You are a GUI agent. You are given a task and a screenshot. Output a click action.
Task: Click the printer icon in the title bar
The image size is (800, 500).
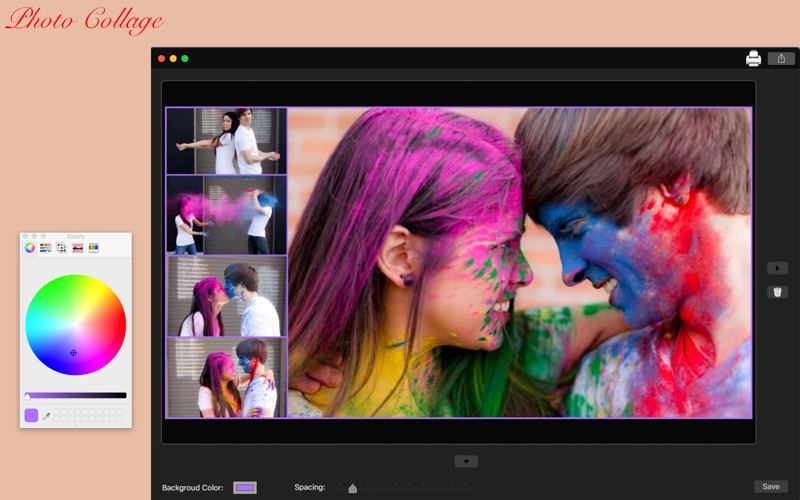pos(753,59)
